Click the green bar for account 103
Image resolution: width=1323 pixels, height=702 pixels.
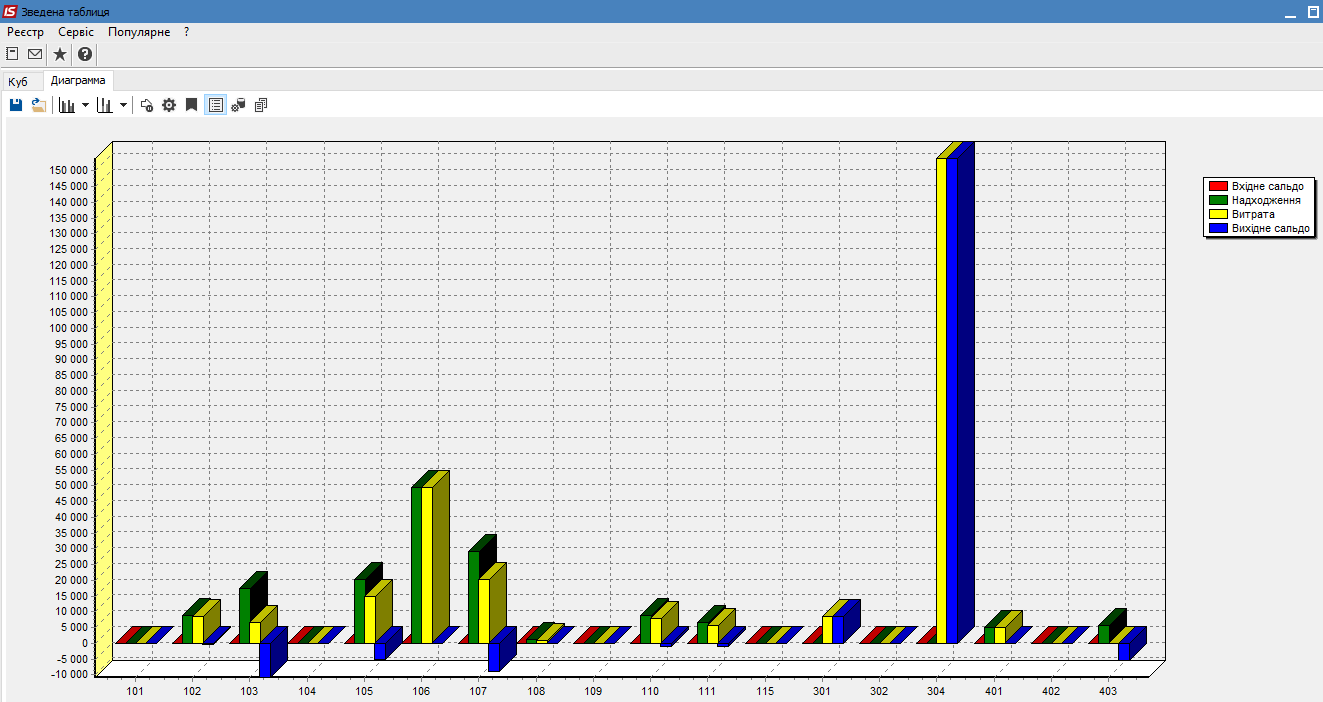pos(244,615)
